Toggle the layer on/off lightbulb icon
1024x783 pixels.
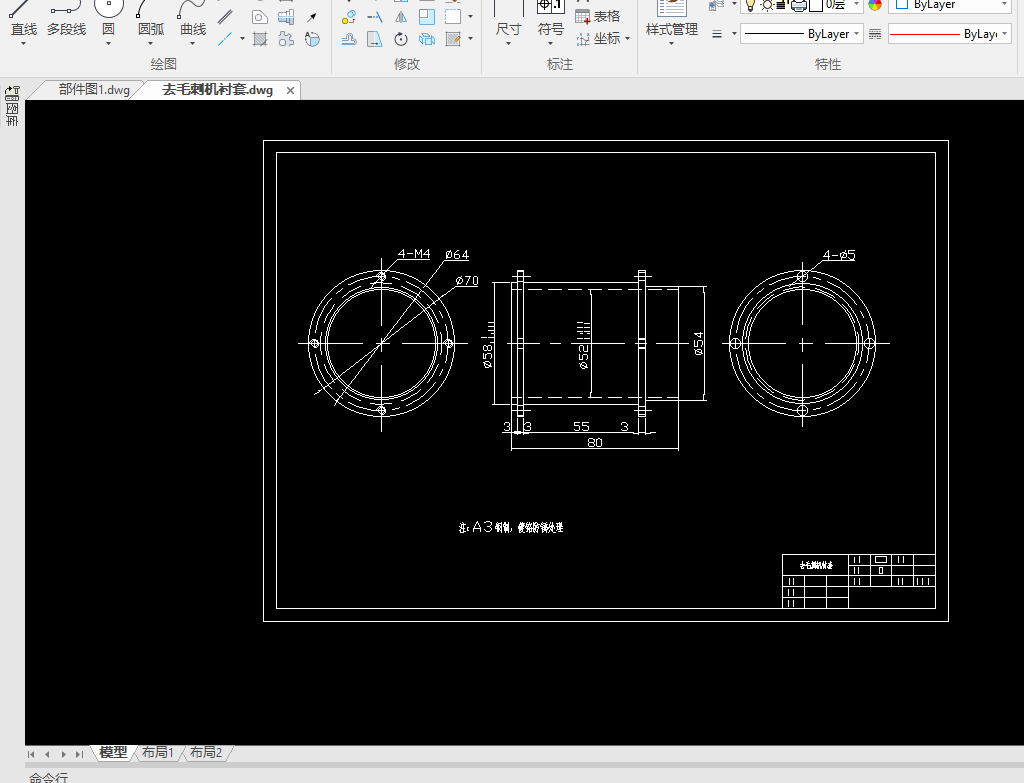pyautogui.click(x=750, y=5)
